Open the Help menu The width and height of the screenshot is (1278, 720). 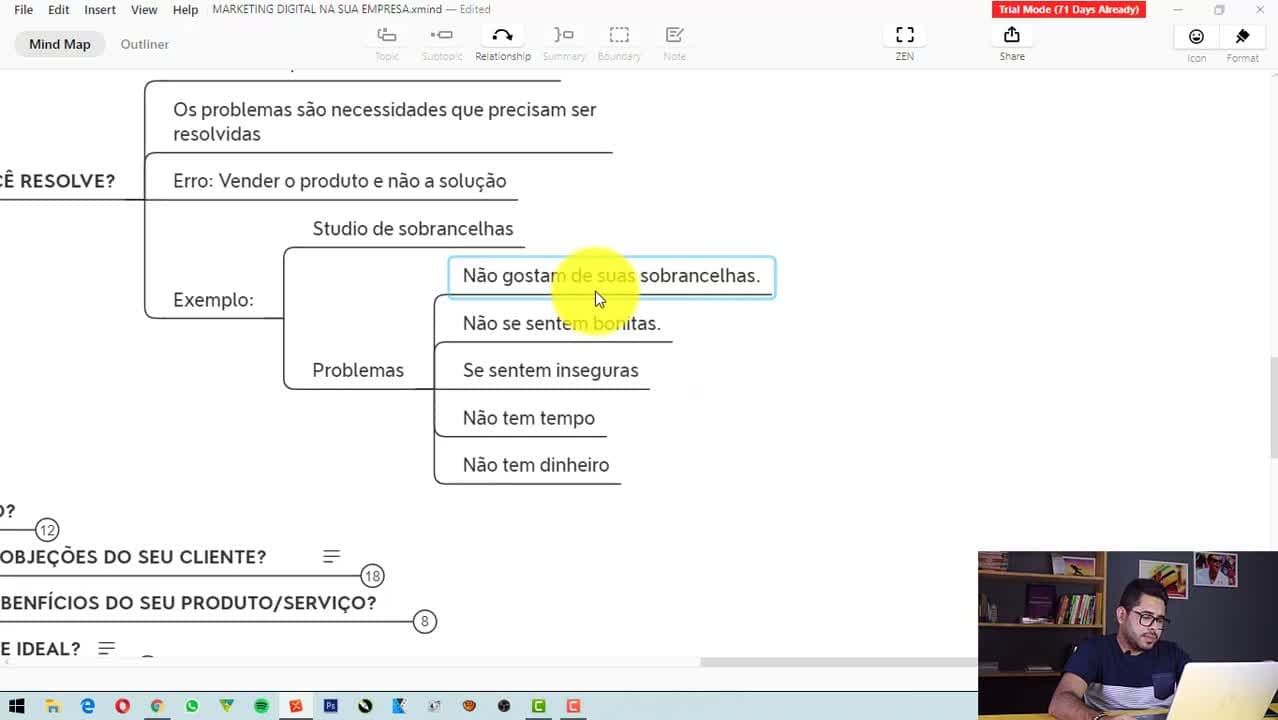pyautogui.click(x=185, y=9)
